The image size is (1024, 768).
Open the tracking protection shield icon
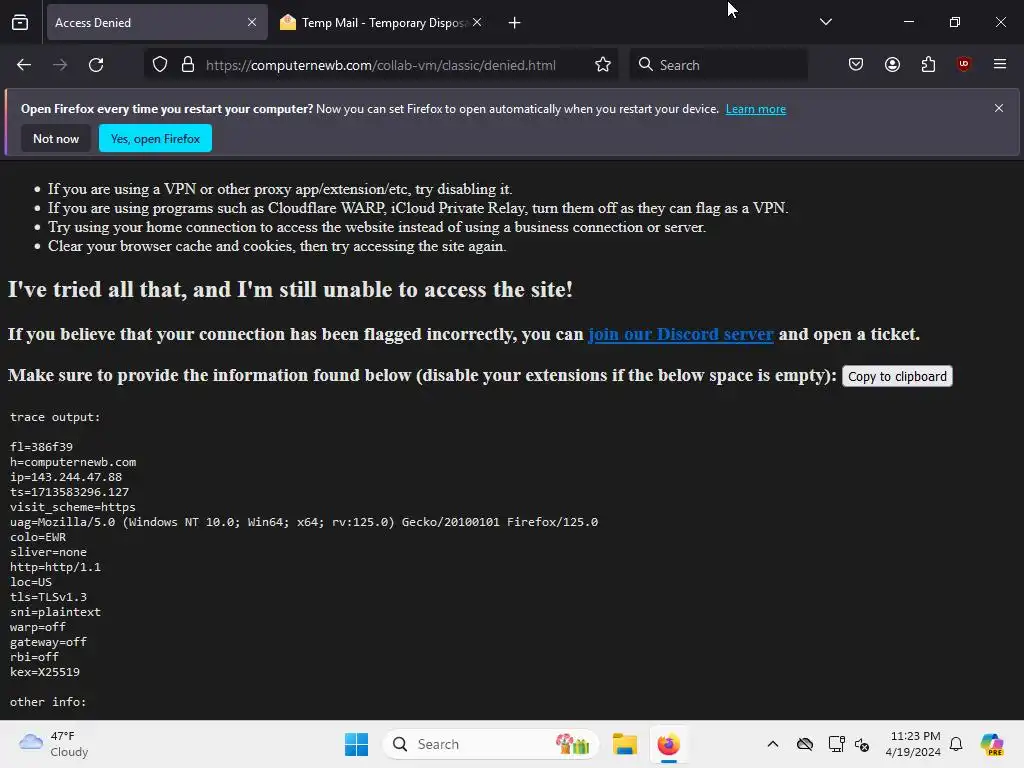160,65
